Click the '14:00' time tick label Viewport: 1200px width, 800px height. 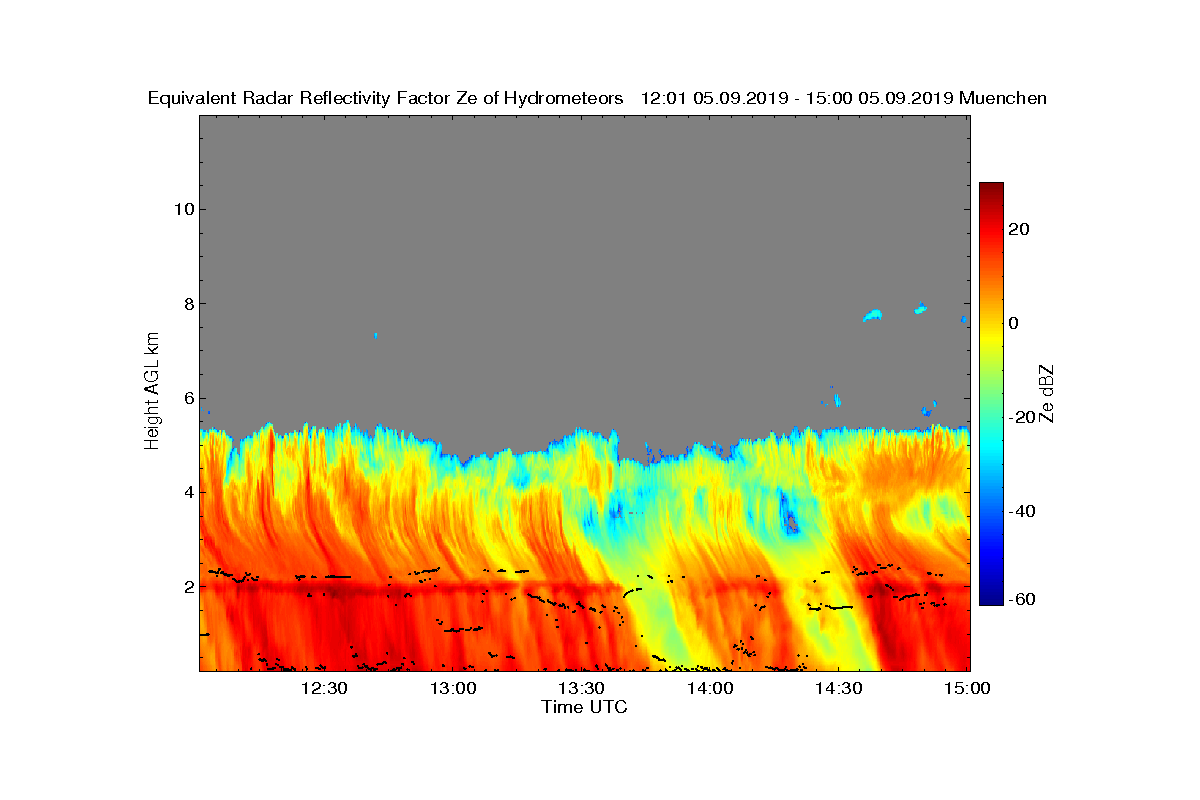coord(710,688)
